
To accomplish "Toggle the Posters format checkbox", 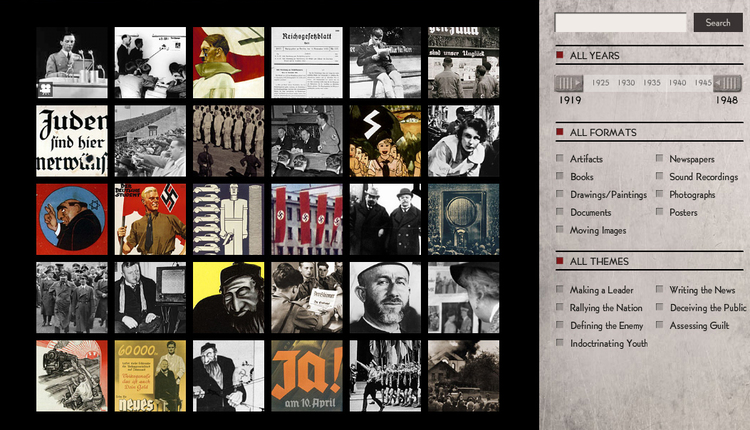I will coord(660,213).
